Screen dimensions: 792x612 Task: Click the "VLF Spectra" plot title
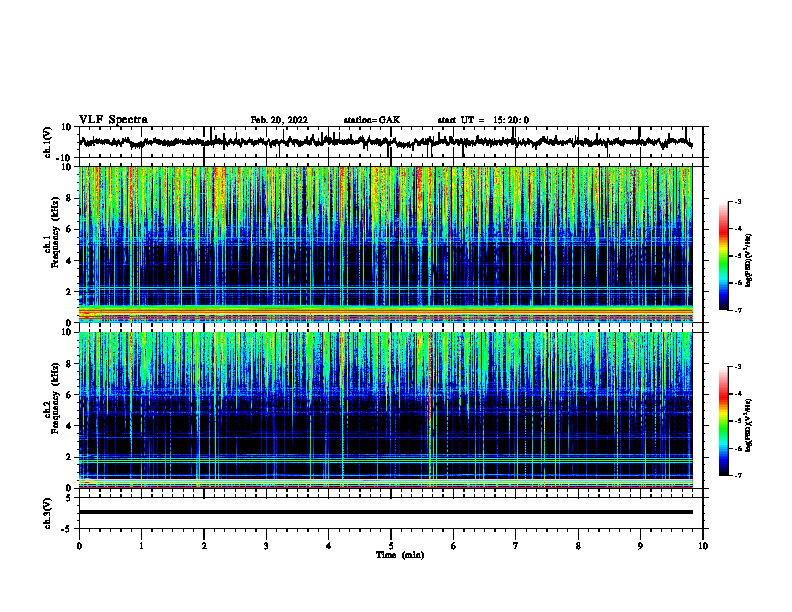pos(113,120)
